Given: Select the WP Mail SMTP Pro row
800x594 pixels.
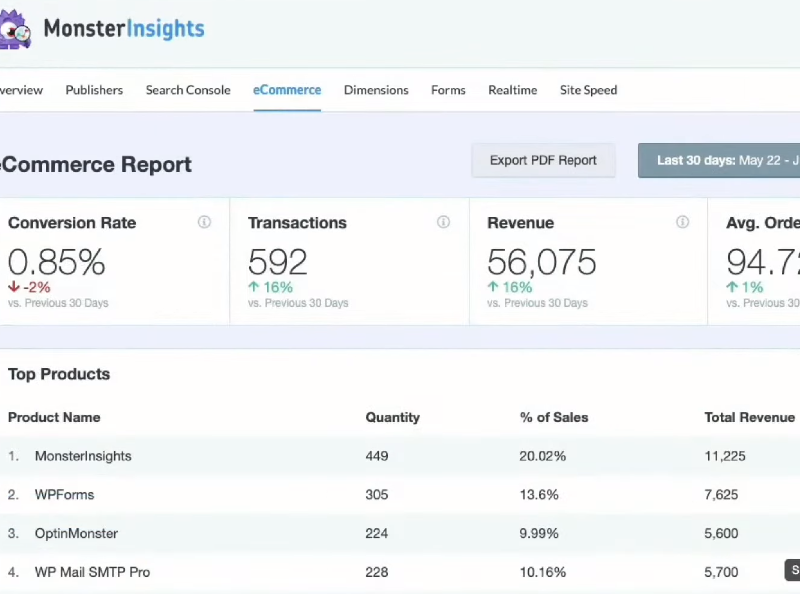Looking at the screenshot, I should coord(92,572).
